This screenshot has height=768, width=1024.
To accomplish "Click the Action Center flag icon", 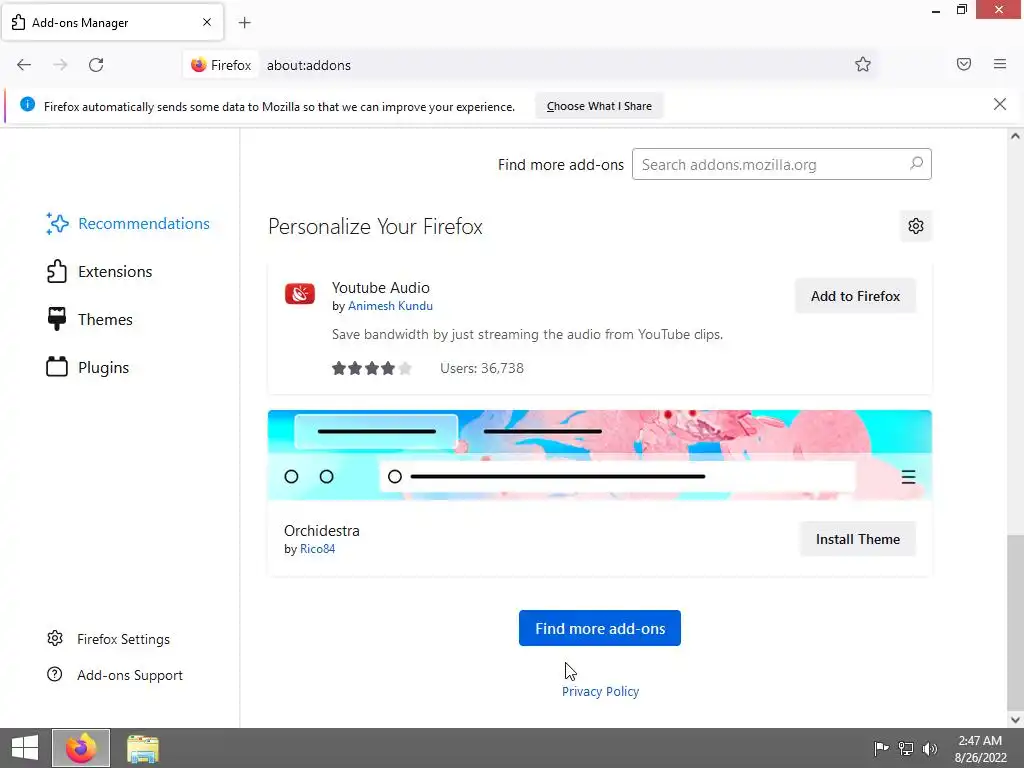I will pos(881,748).
